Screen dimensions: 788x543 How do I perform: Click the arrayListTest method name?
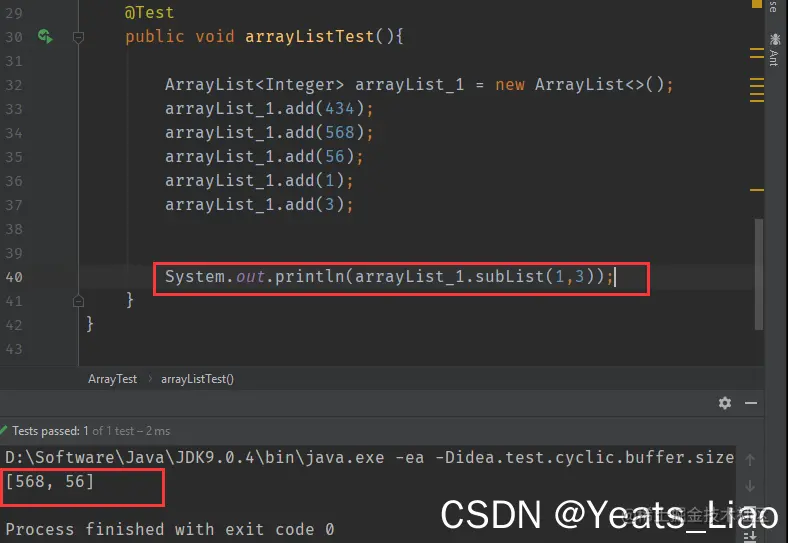pyautogui.click(x=310, y=37)
